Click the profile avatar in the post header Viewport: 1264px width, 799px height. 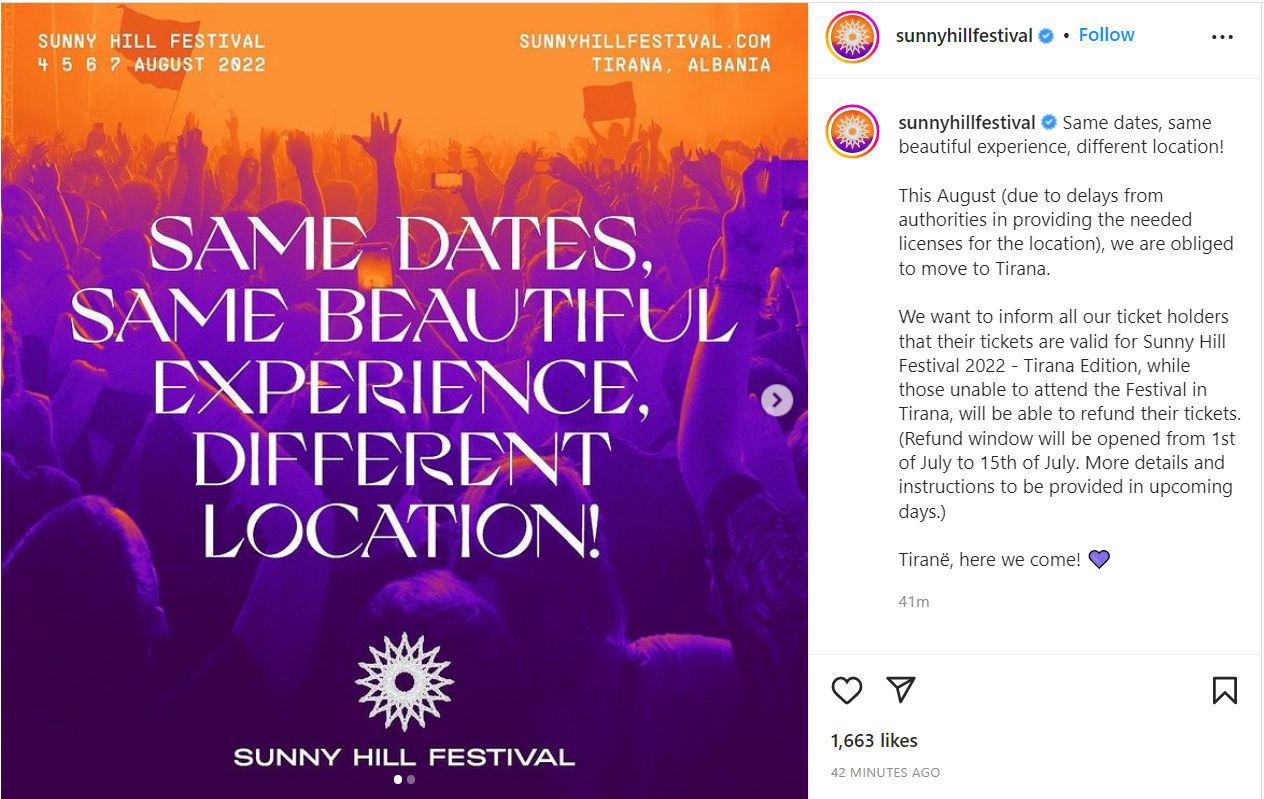(x=852, y=37)
